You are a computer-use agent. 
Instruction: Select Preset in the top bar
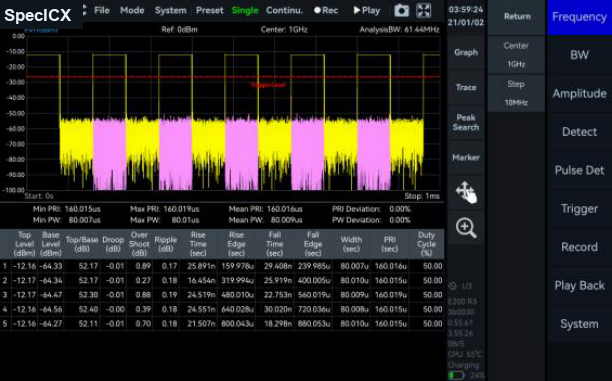(x=210, y=11)
